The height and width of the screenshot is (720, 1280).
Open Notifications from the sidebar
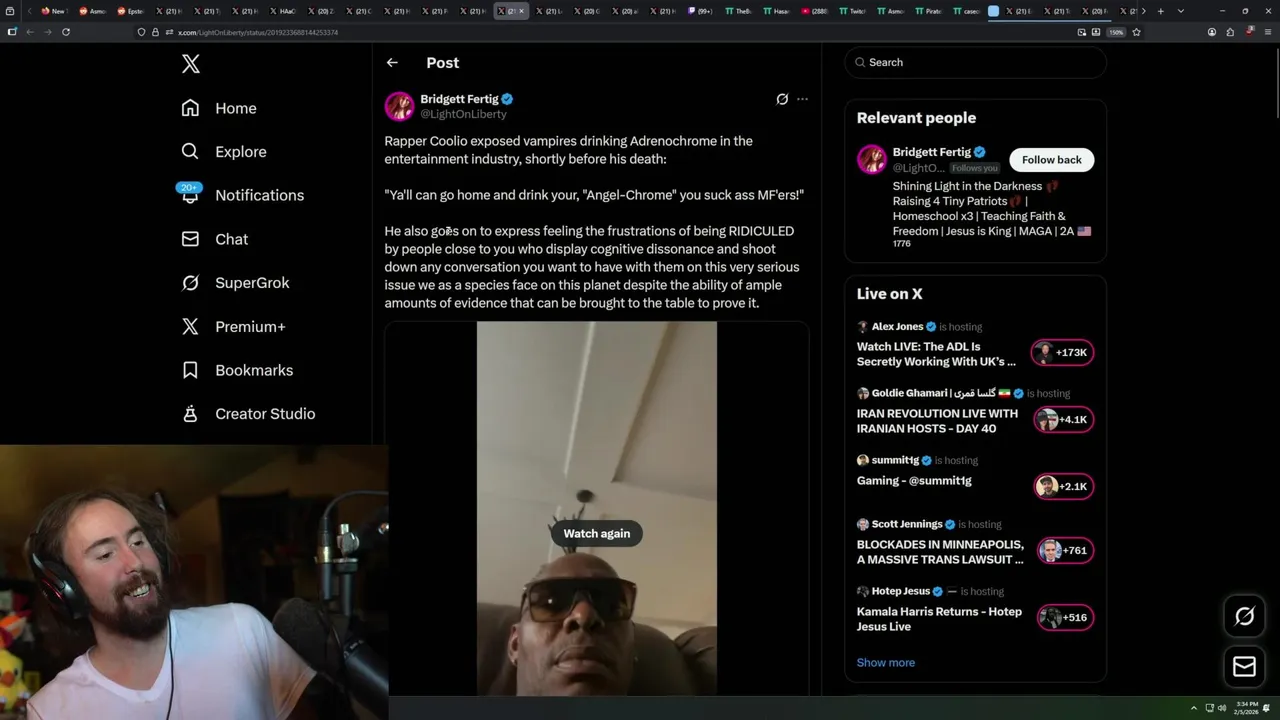(242, 195)
